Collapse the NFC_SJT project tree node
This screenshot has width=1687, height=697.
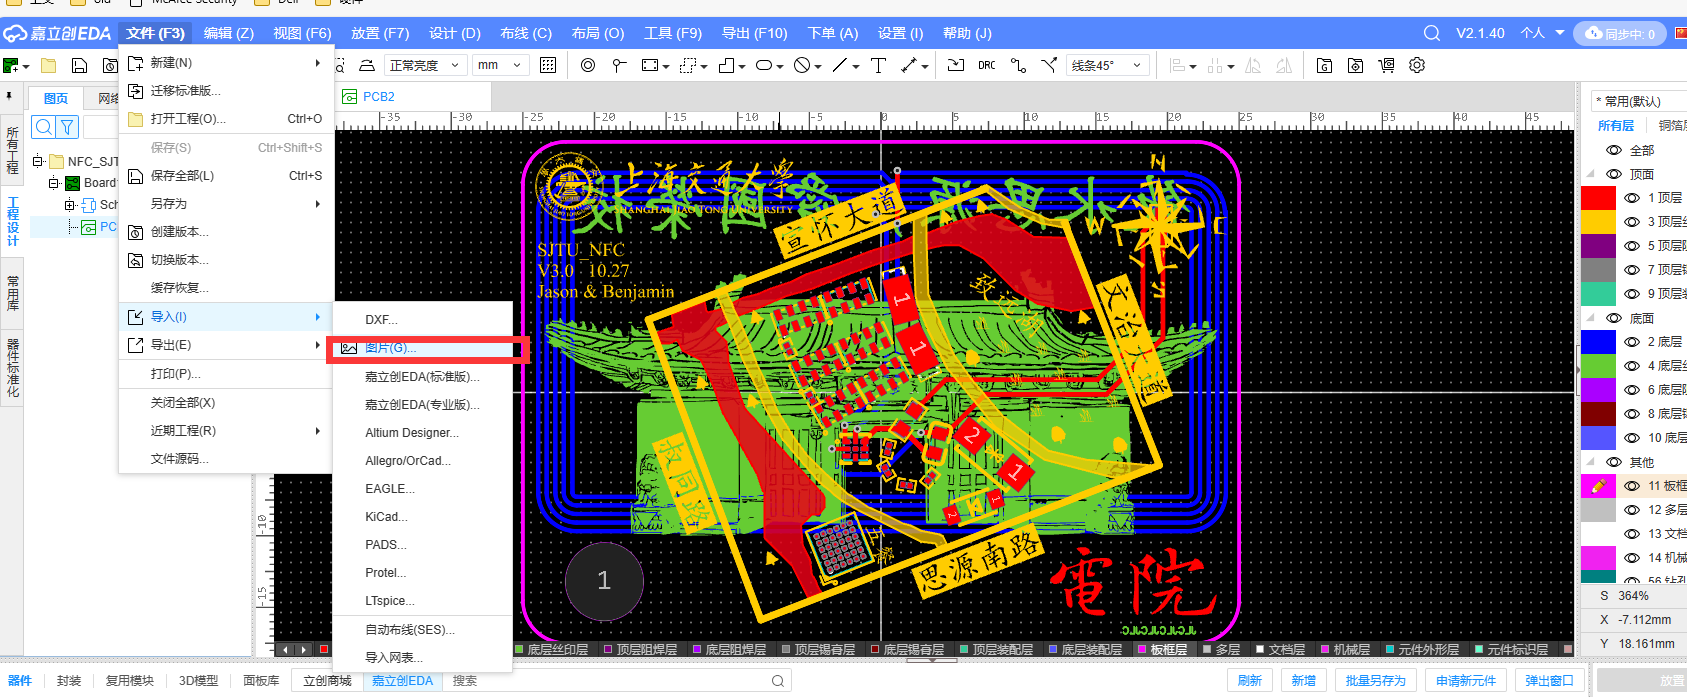coord(37,161)
